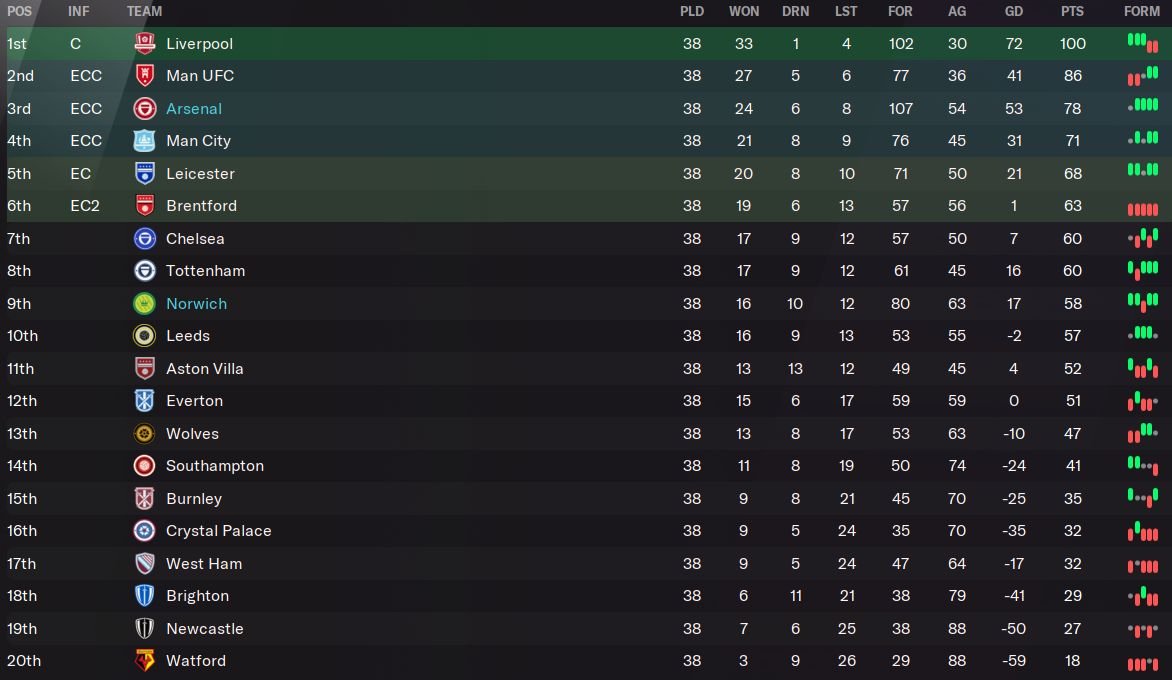This screenshot has height=680, width=1172.
Task: Click the Norwich green club badge
Action: (x=144, y=303)
